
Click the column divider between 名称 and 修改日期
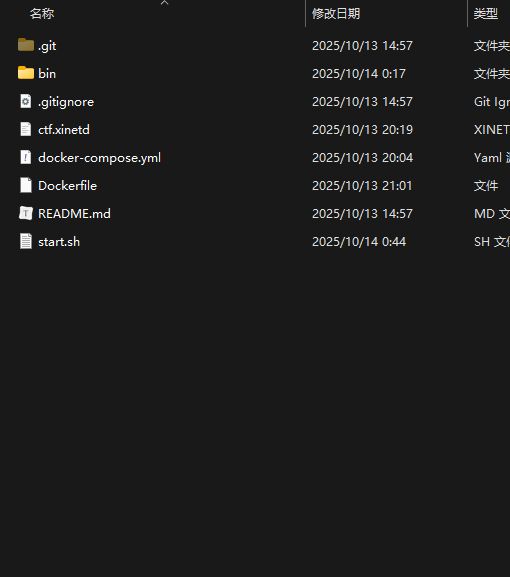pos(305,14)
